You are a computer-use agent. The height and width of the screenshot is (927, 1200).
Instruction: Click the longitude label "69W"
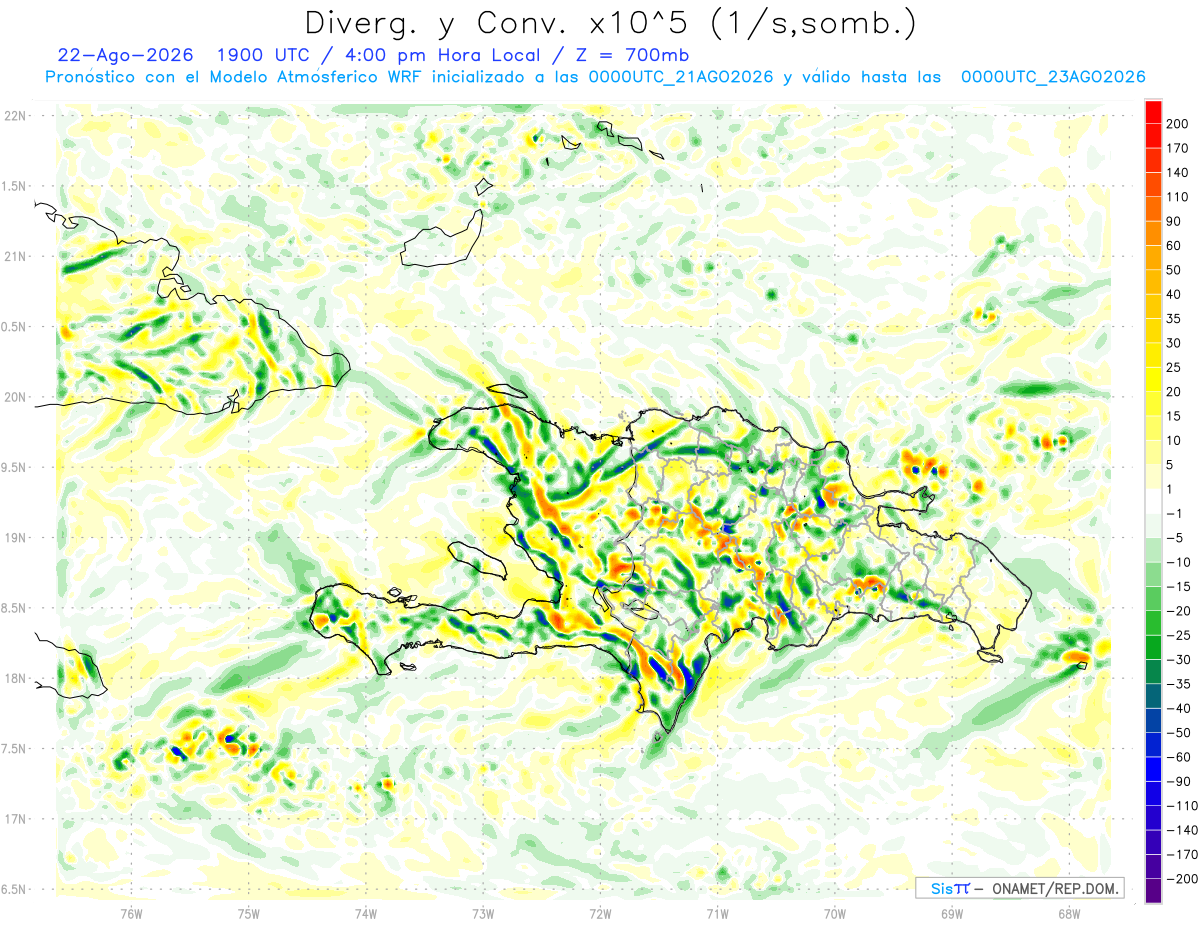coord(951,914)
